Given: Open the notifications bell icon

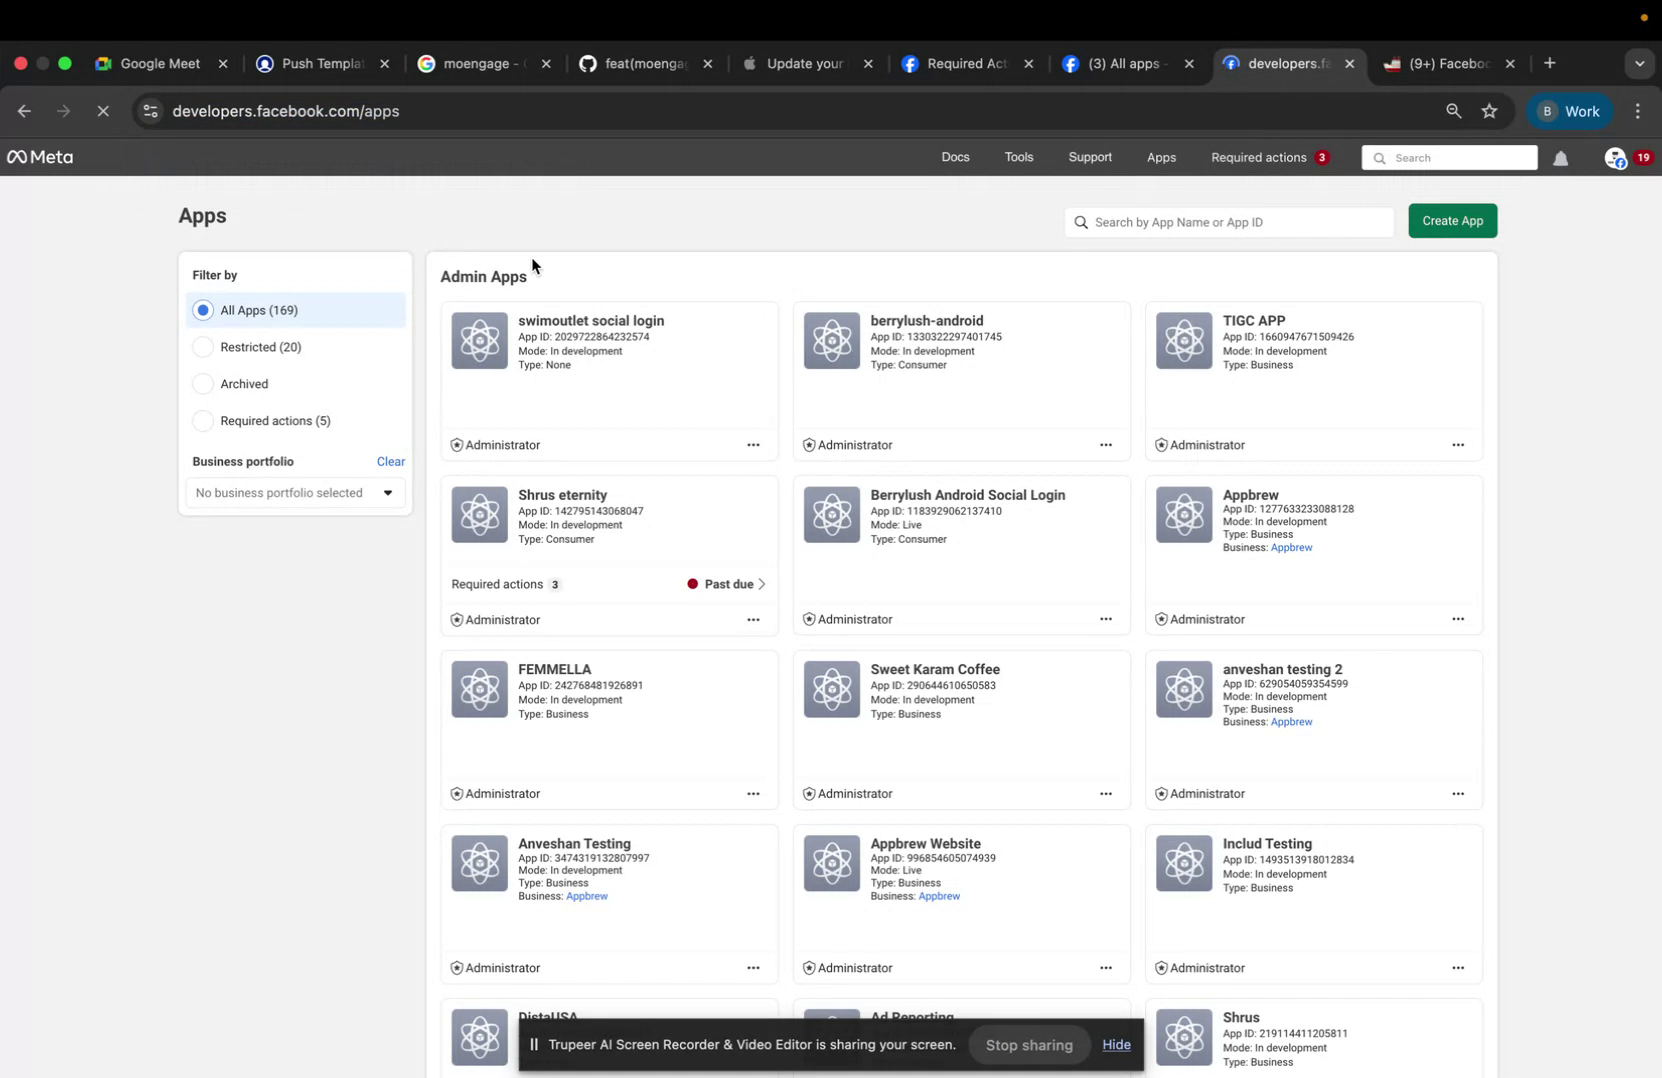Looking at the screenshot, I should tap(1562, 158).
